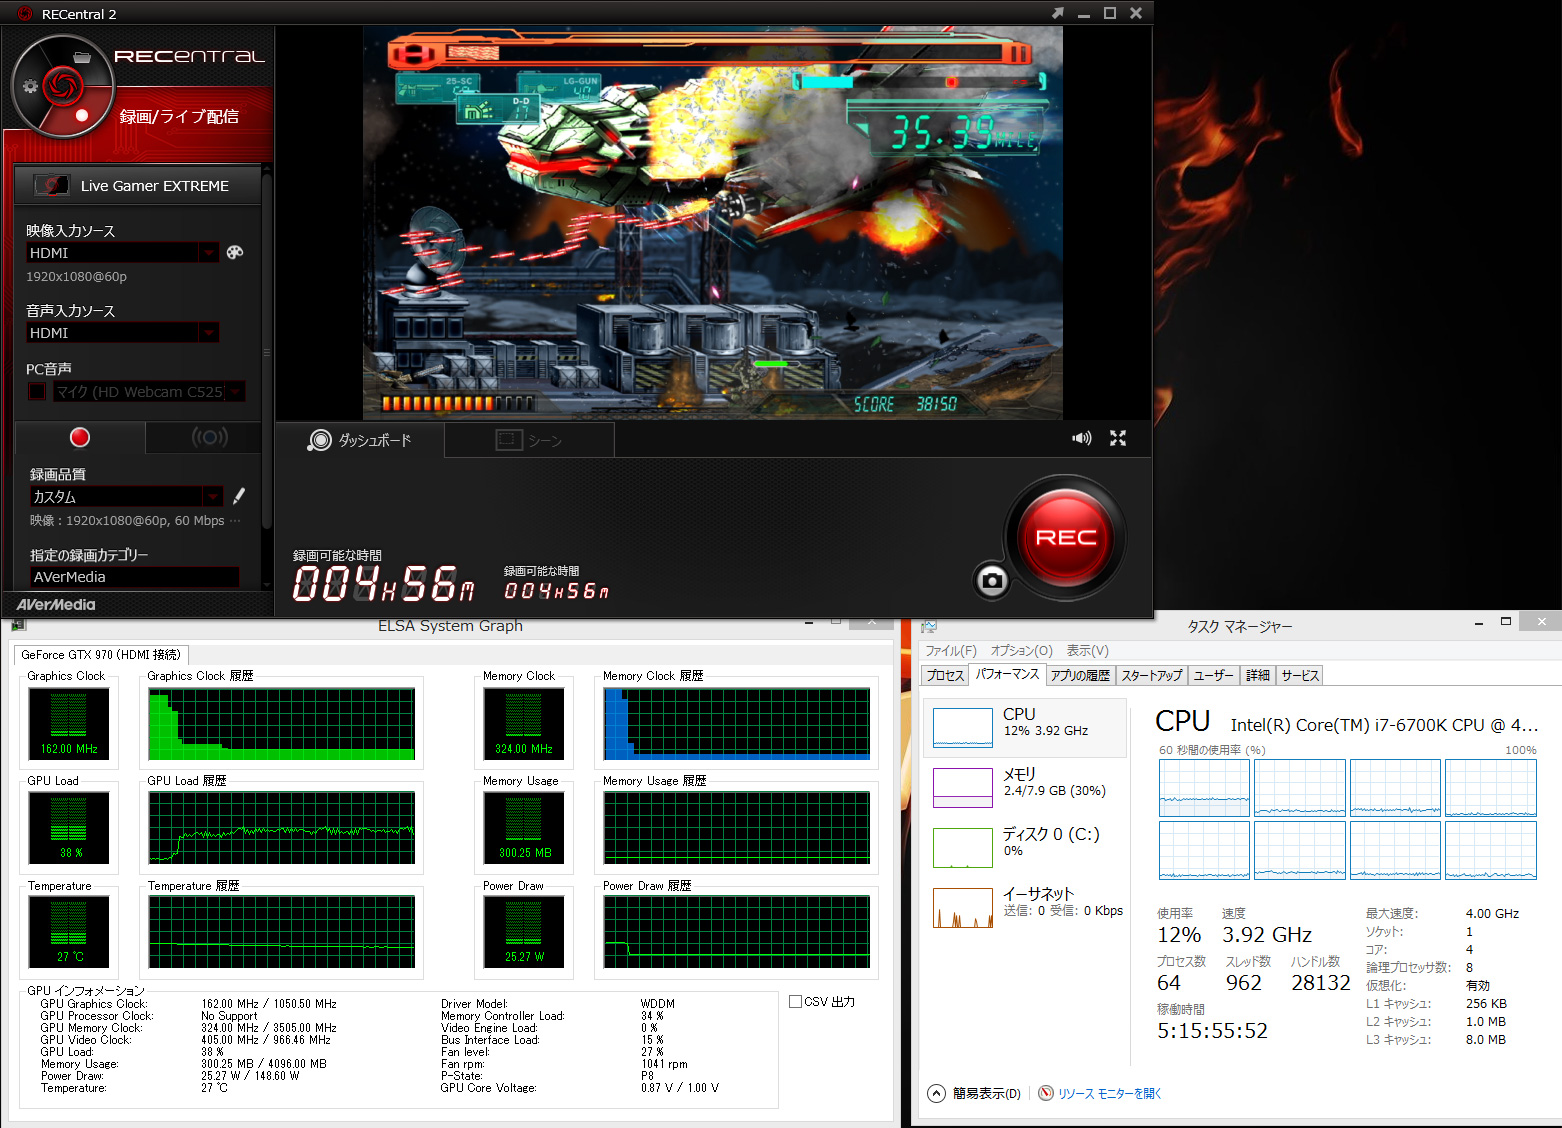
Task: Select the GeForce GTX 970 tab in ELSA
Action: pyautogui.click(x=101, y=655)
